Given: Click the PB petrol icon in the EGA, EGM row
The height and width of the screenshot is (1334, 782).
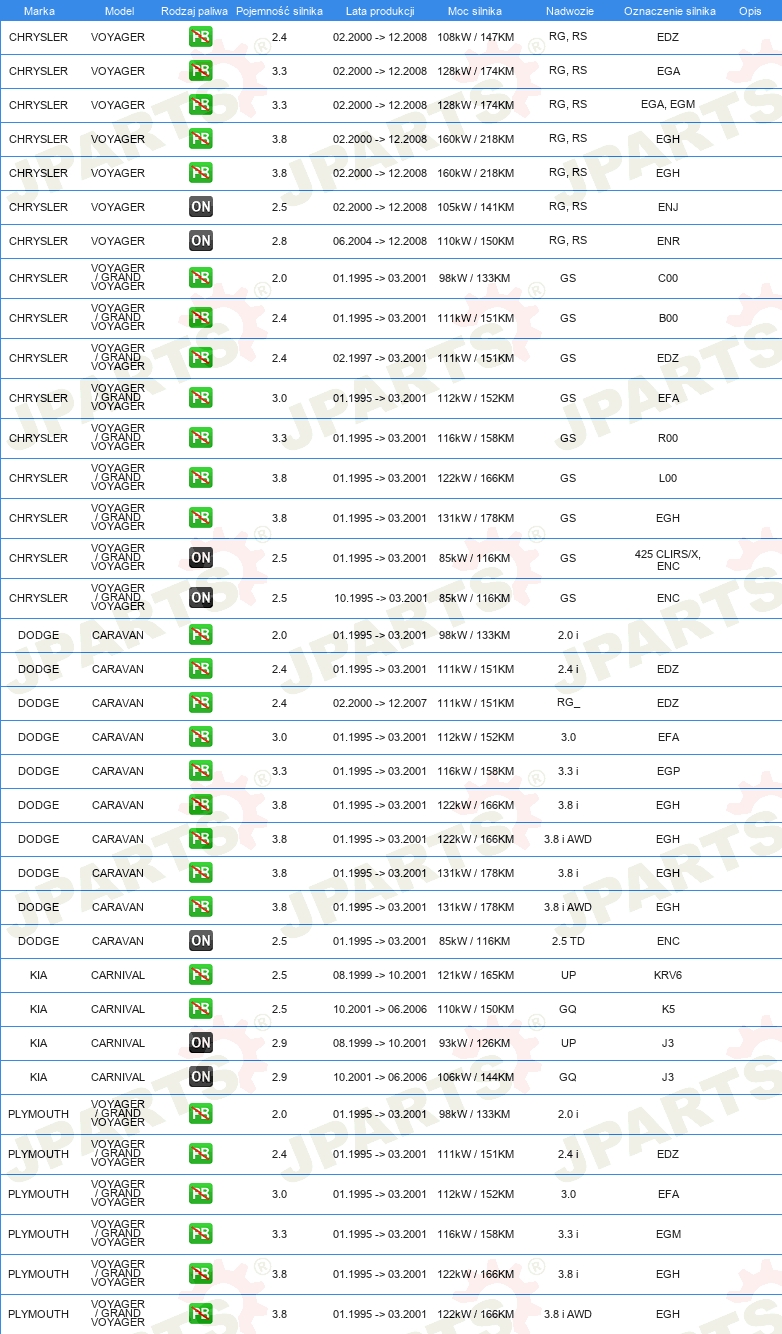Looking at the screenshot, I should click(201, 105).
